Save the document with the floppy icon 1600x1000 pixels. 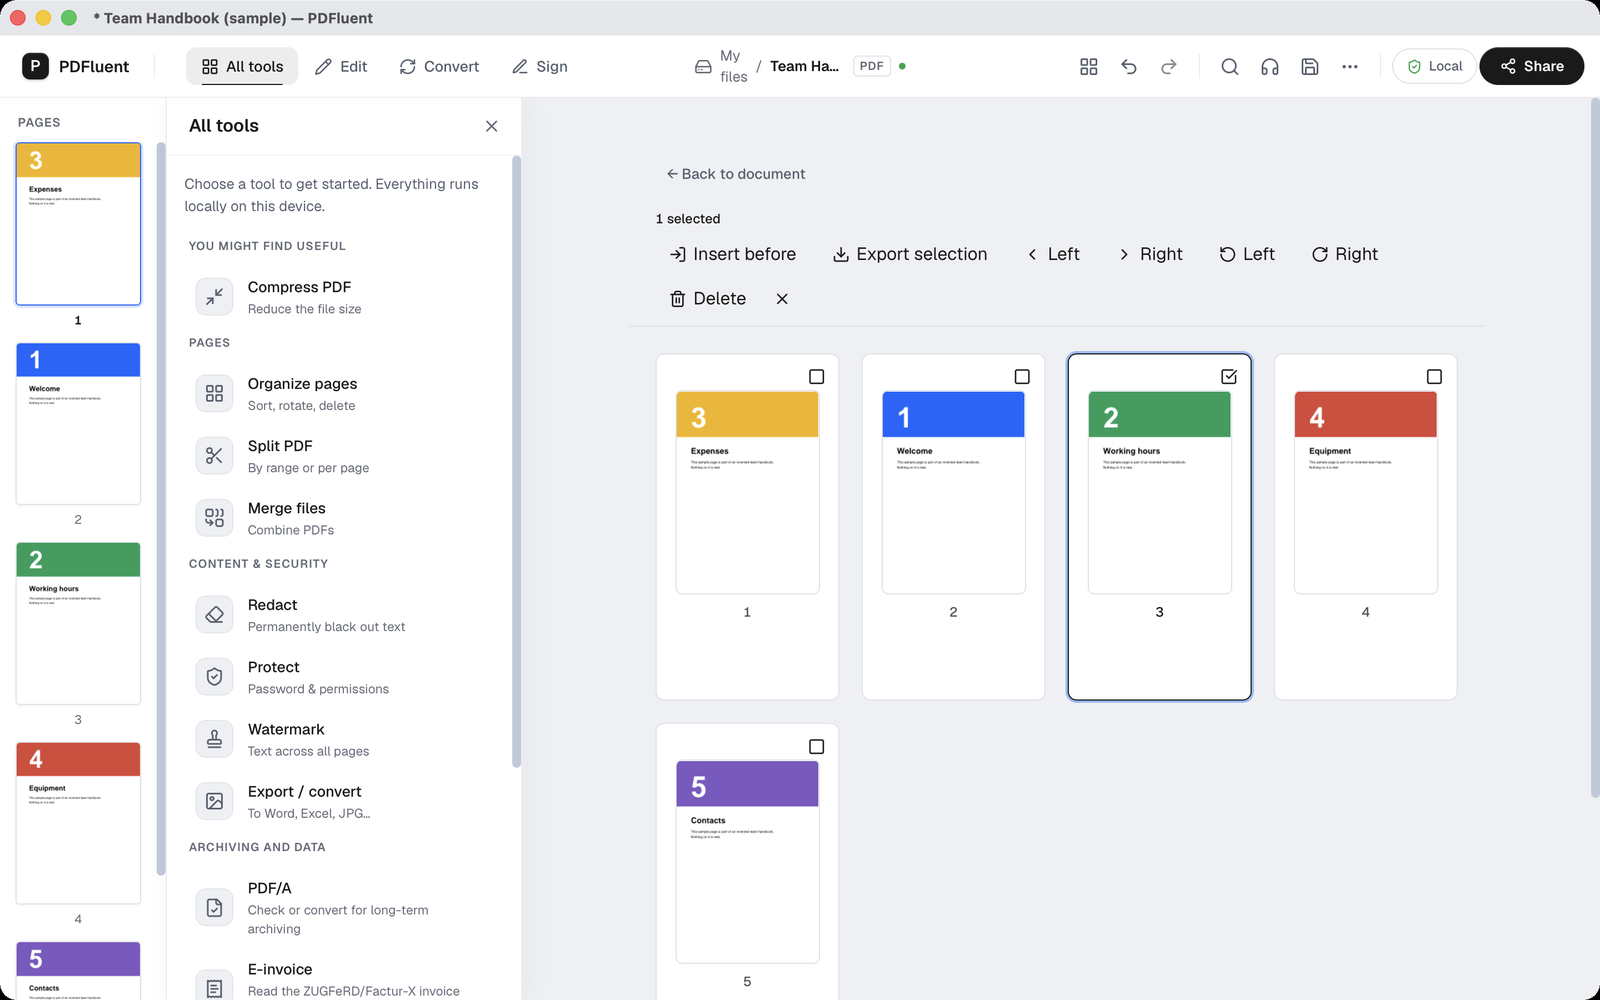(x=1310, y=66)
